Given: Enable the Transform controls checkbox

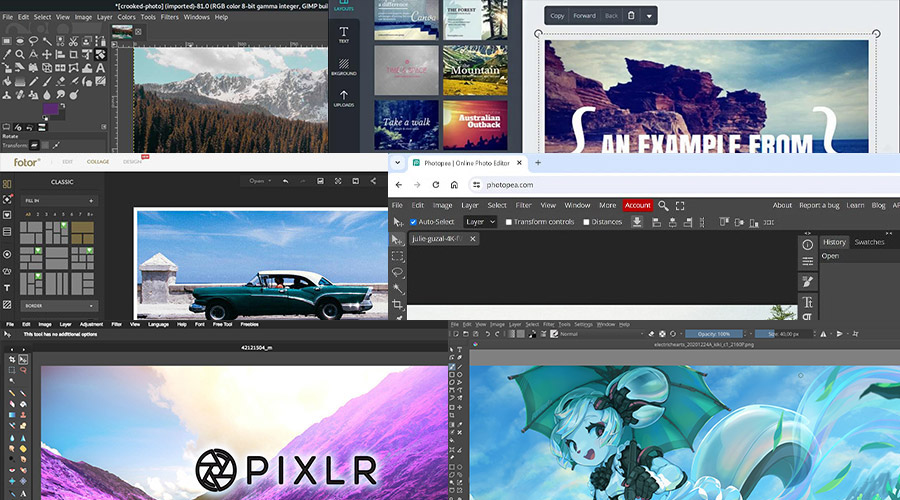Looking at the screenshot, I should (509, 222).
